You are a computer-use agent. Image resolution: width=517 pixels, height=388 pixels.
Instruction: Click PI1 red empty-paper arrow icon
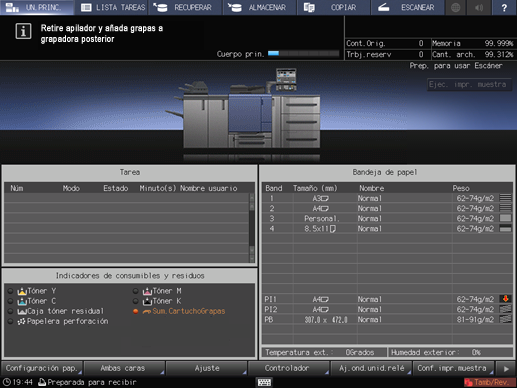click(505, 299)
